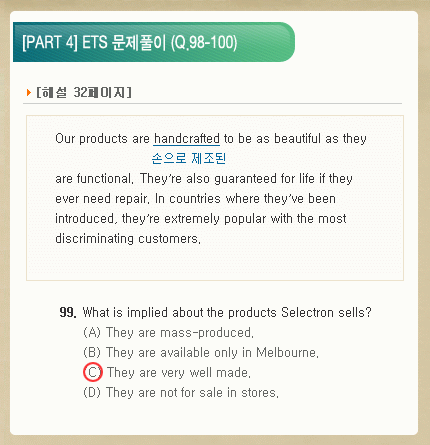This screenshot has width=430, height=445.
Task: Open the 해설 32페이지 section label
Action: (x=84, y=92)
